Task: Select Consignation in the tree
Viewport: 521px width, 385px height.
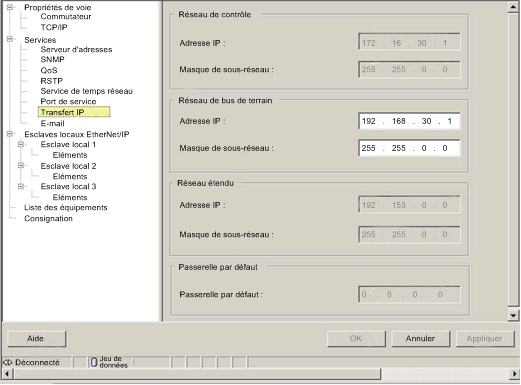Action: coord(48,219)
